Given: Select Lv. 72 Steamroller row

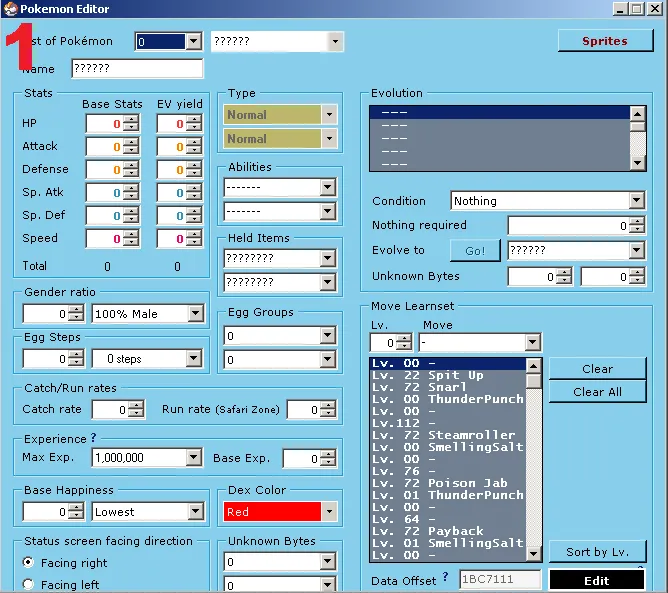Looking at the screenshot, I should (448, 435).
